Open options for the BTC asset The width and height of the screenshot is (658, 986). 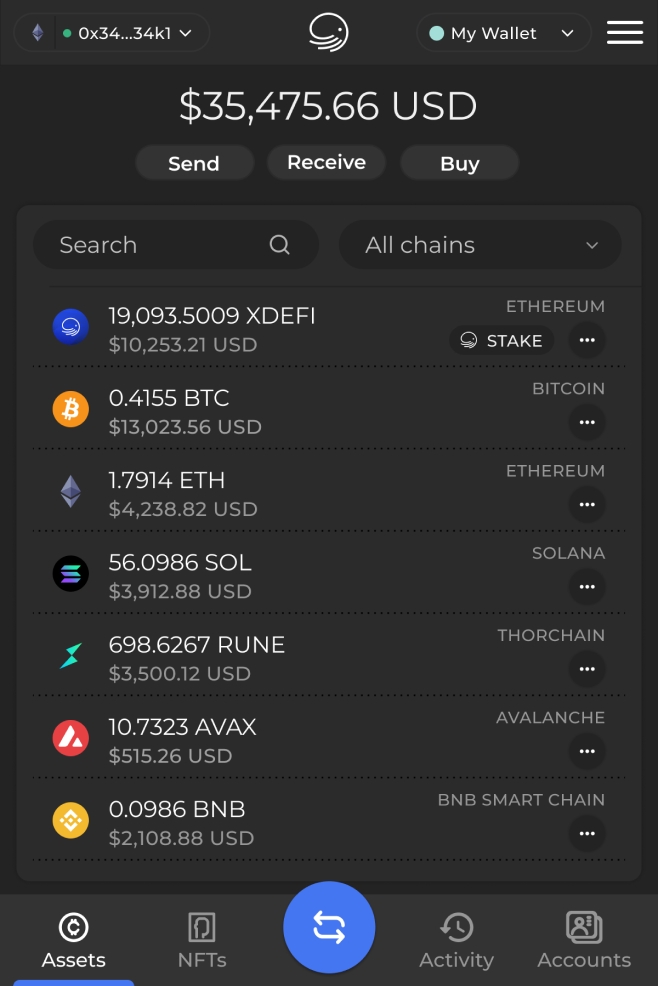click(587, 422)
